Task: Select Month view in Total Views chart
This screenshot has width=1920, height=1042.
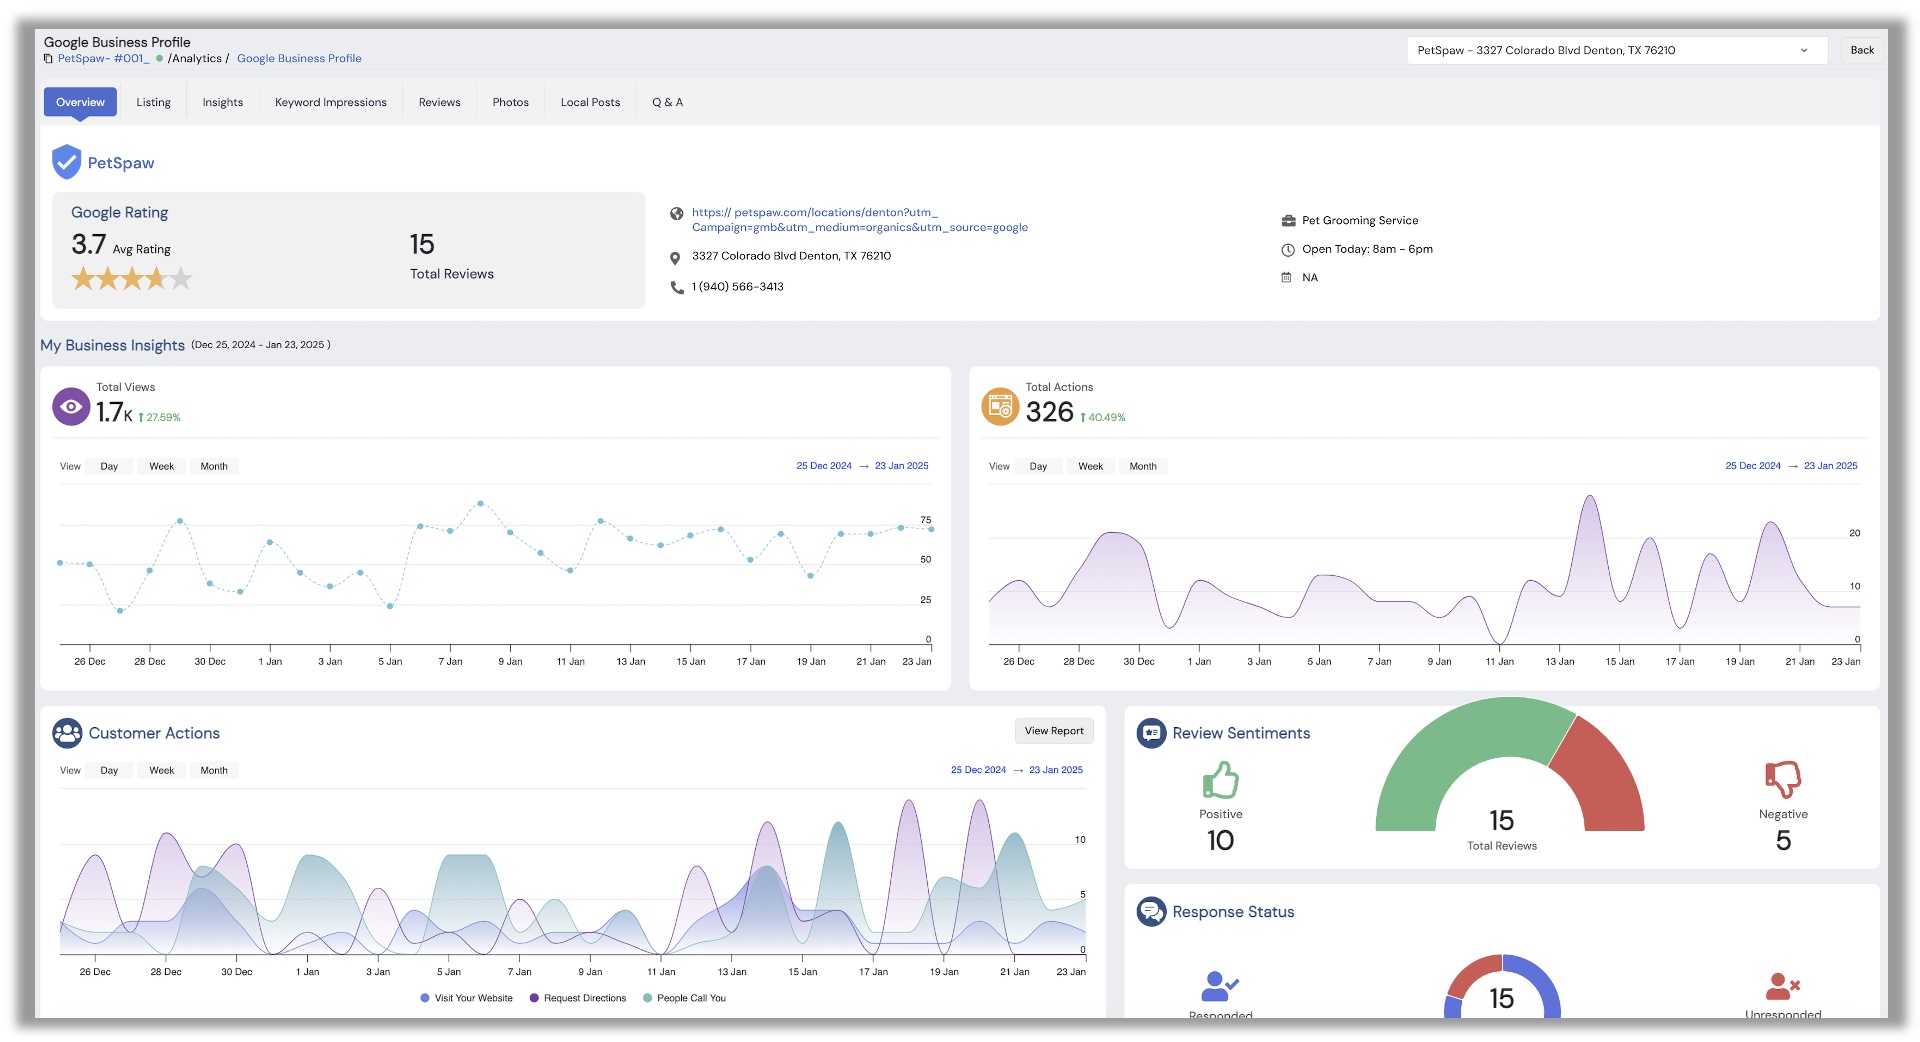Action: click(214, 467)
